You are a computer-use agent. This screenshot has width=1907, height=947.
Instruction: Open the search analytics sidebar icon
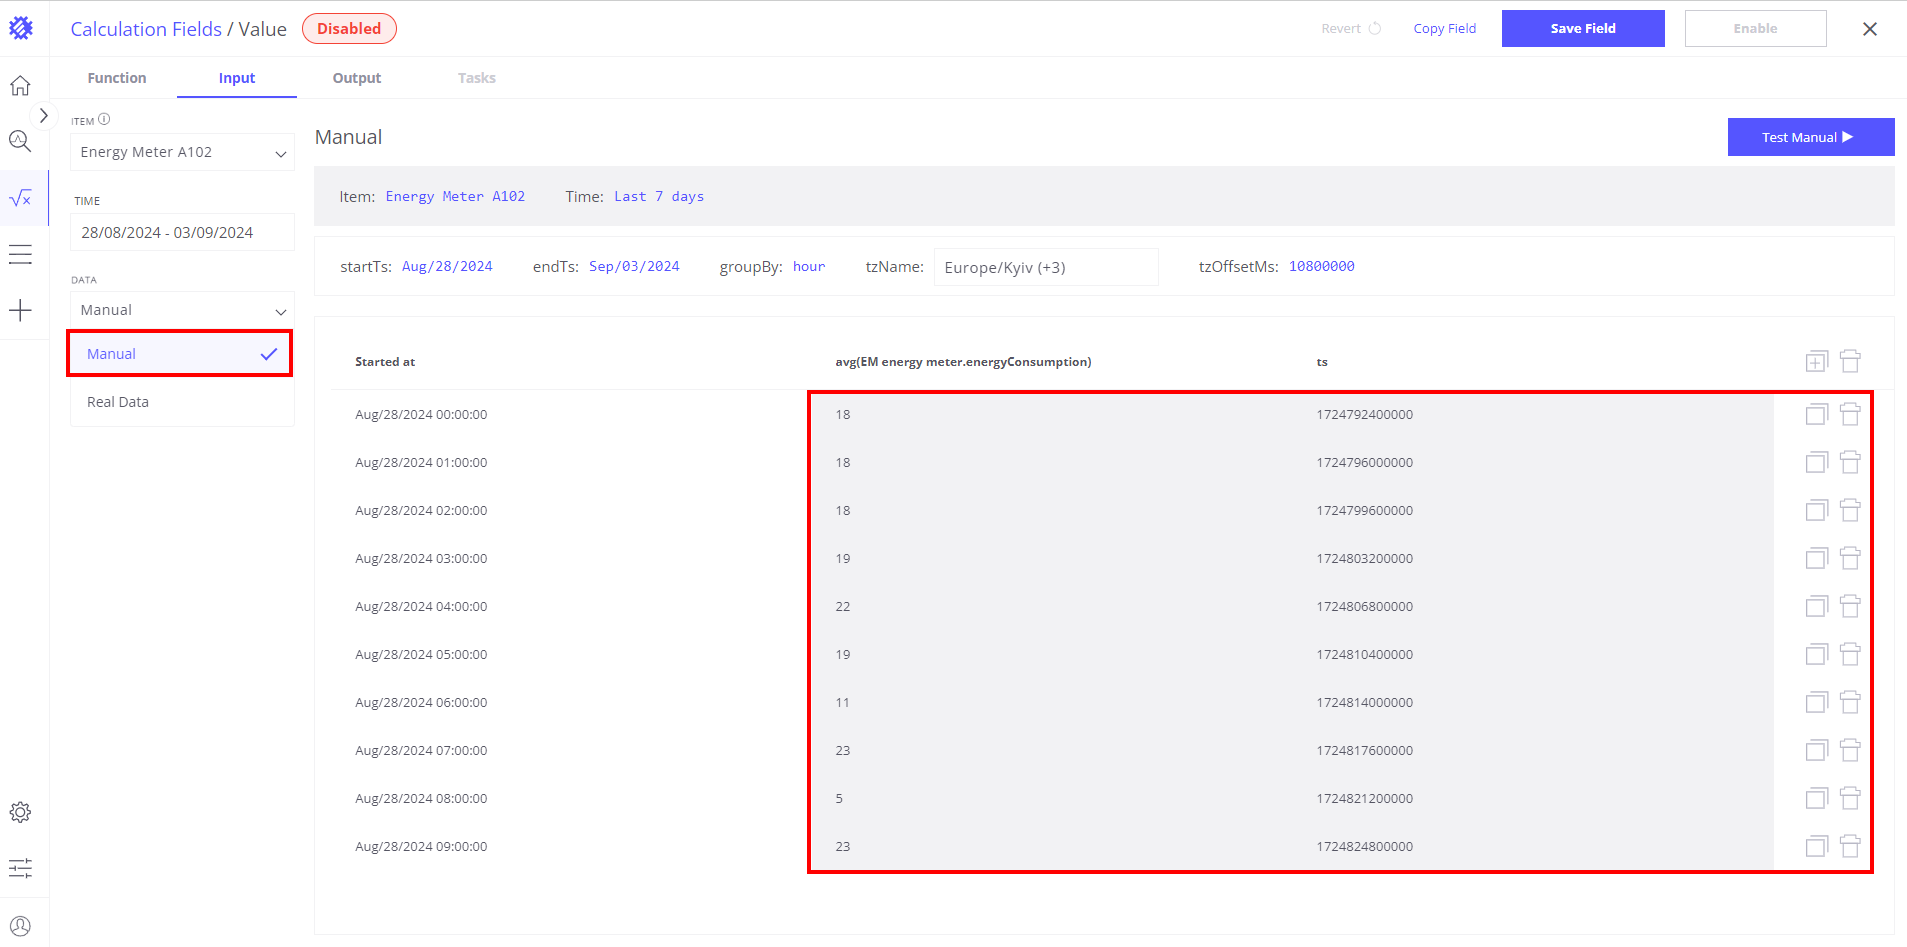20,141
